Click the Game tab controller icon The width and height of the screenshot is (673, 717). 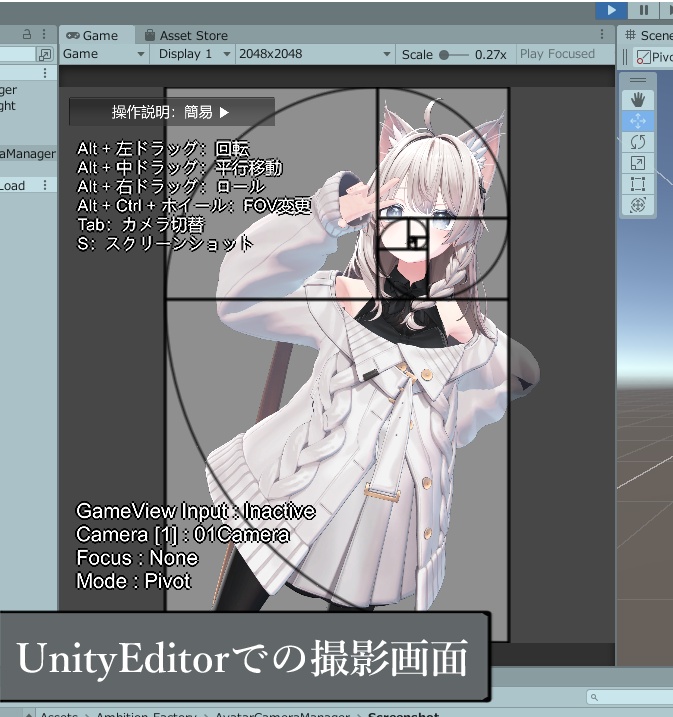click(72, 35)
